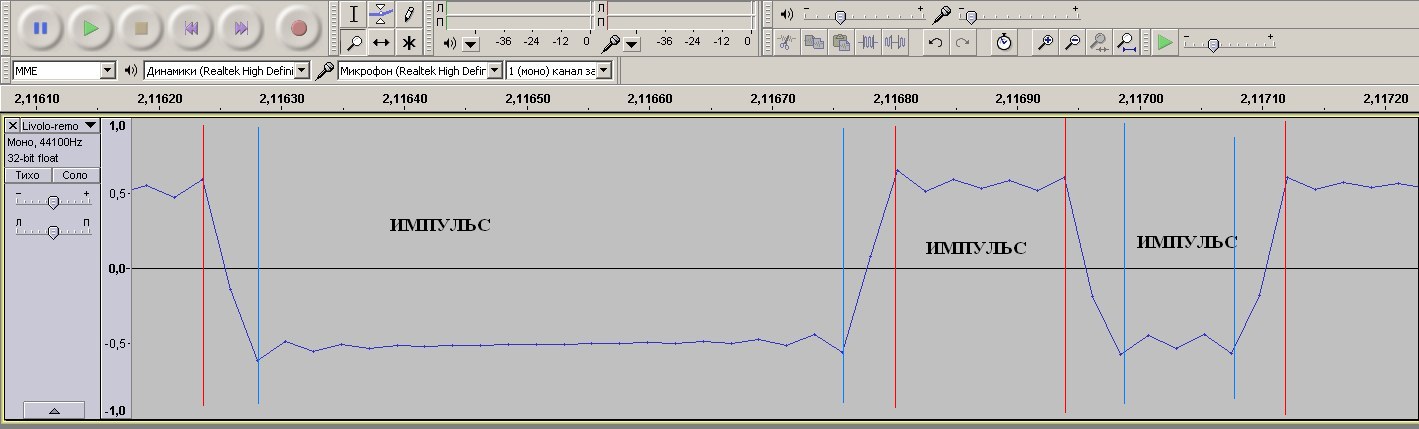This screenshot has height=429, width=1419.
Task: Click the output speaker icon in device toolbar
Action: [x=130, y=71]
